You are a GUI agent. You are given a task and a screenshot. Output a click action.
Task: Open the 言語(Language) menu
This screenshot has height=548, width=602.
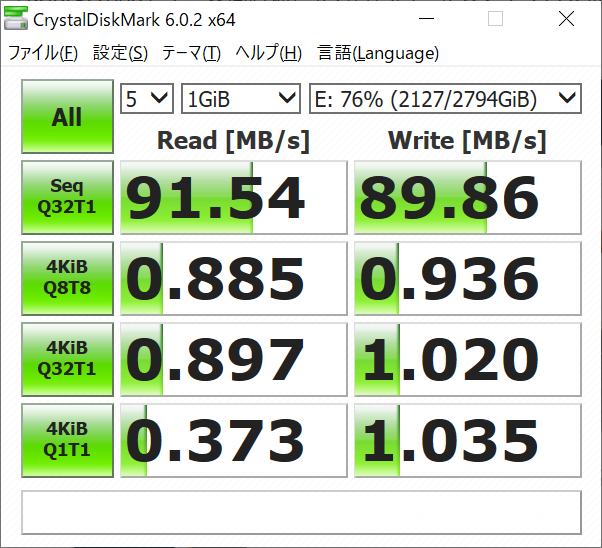click(378, 53)
